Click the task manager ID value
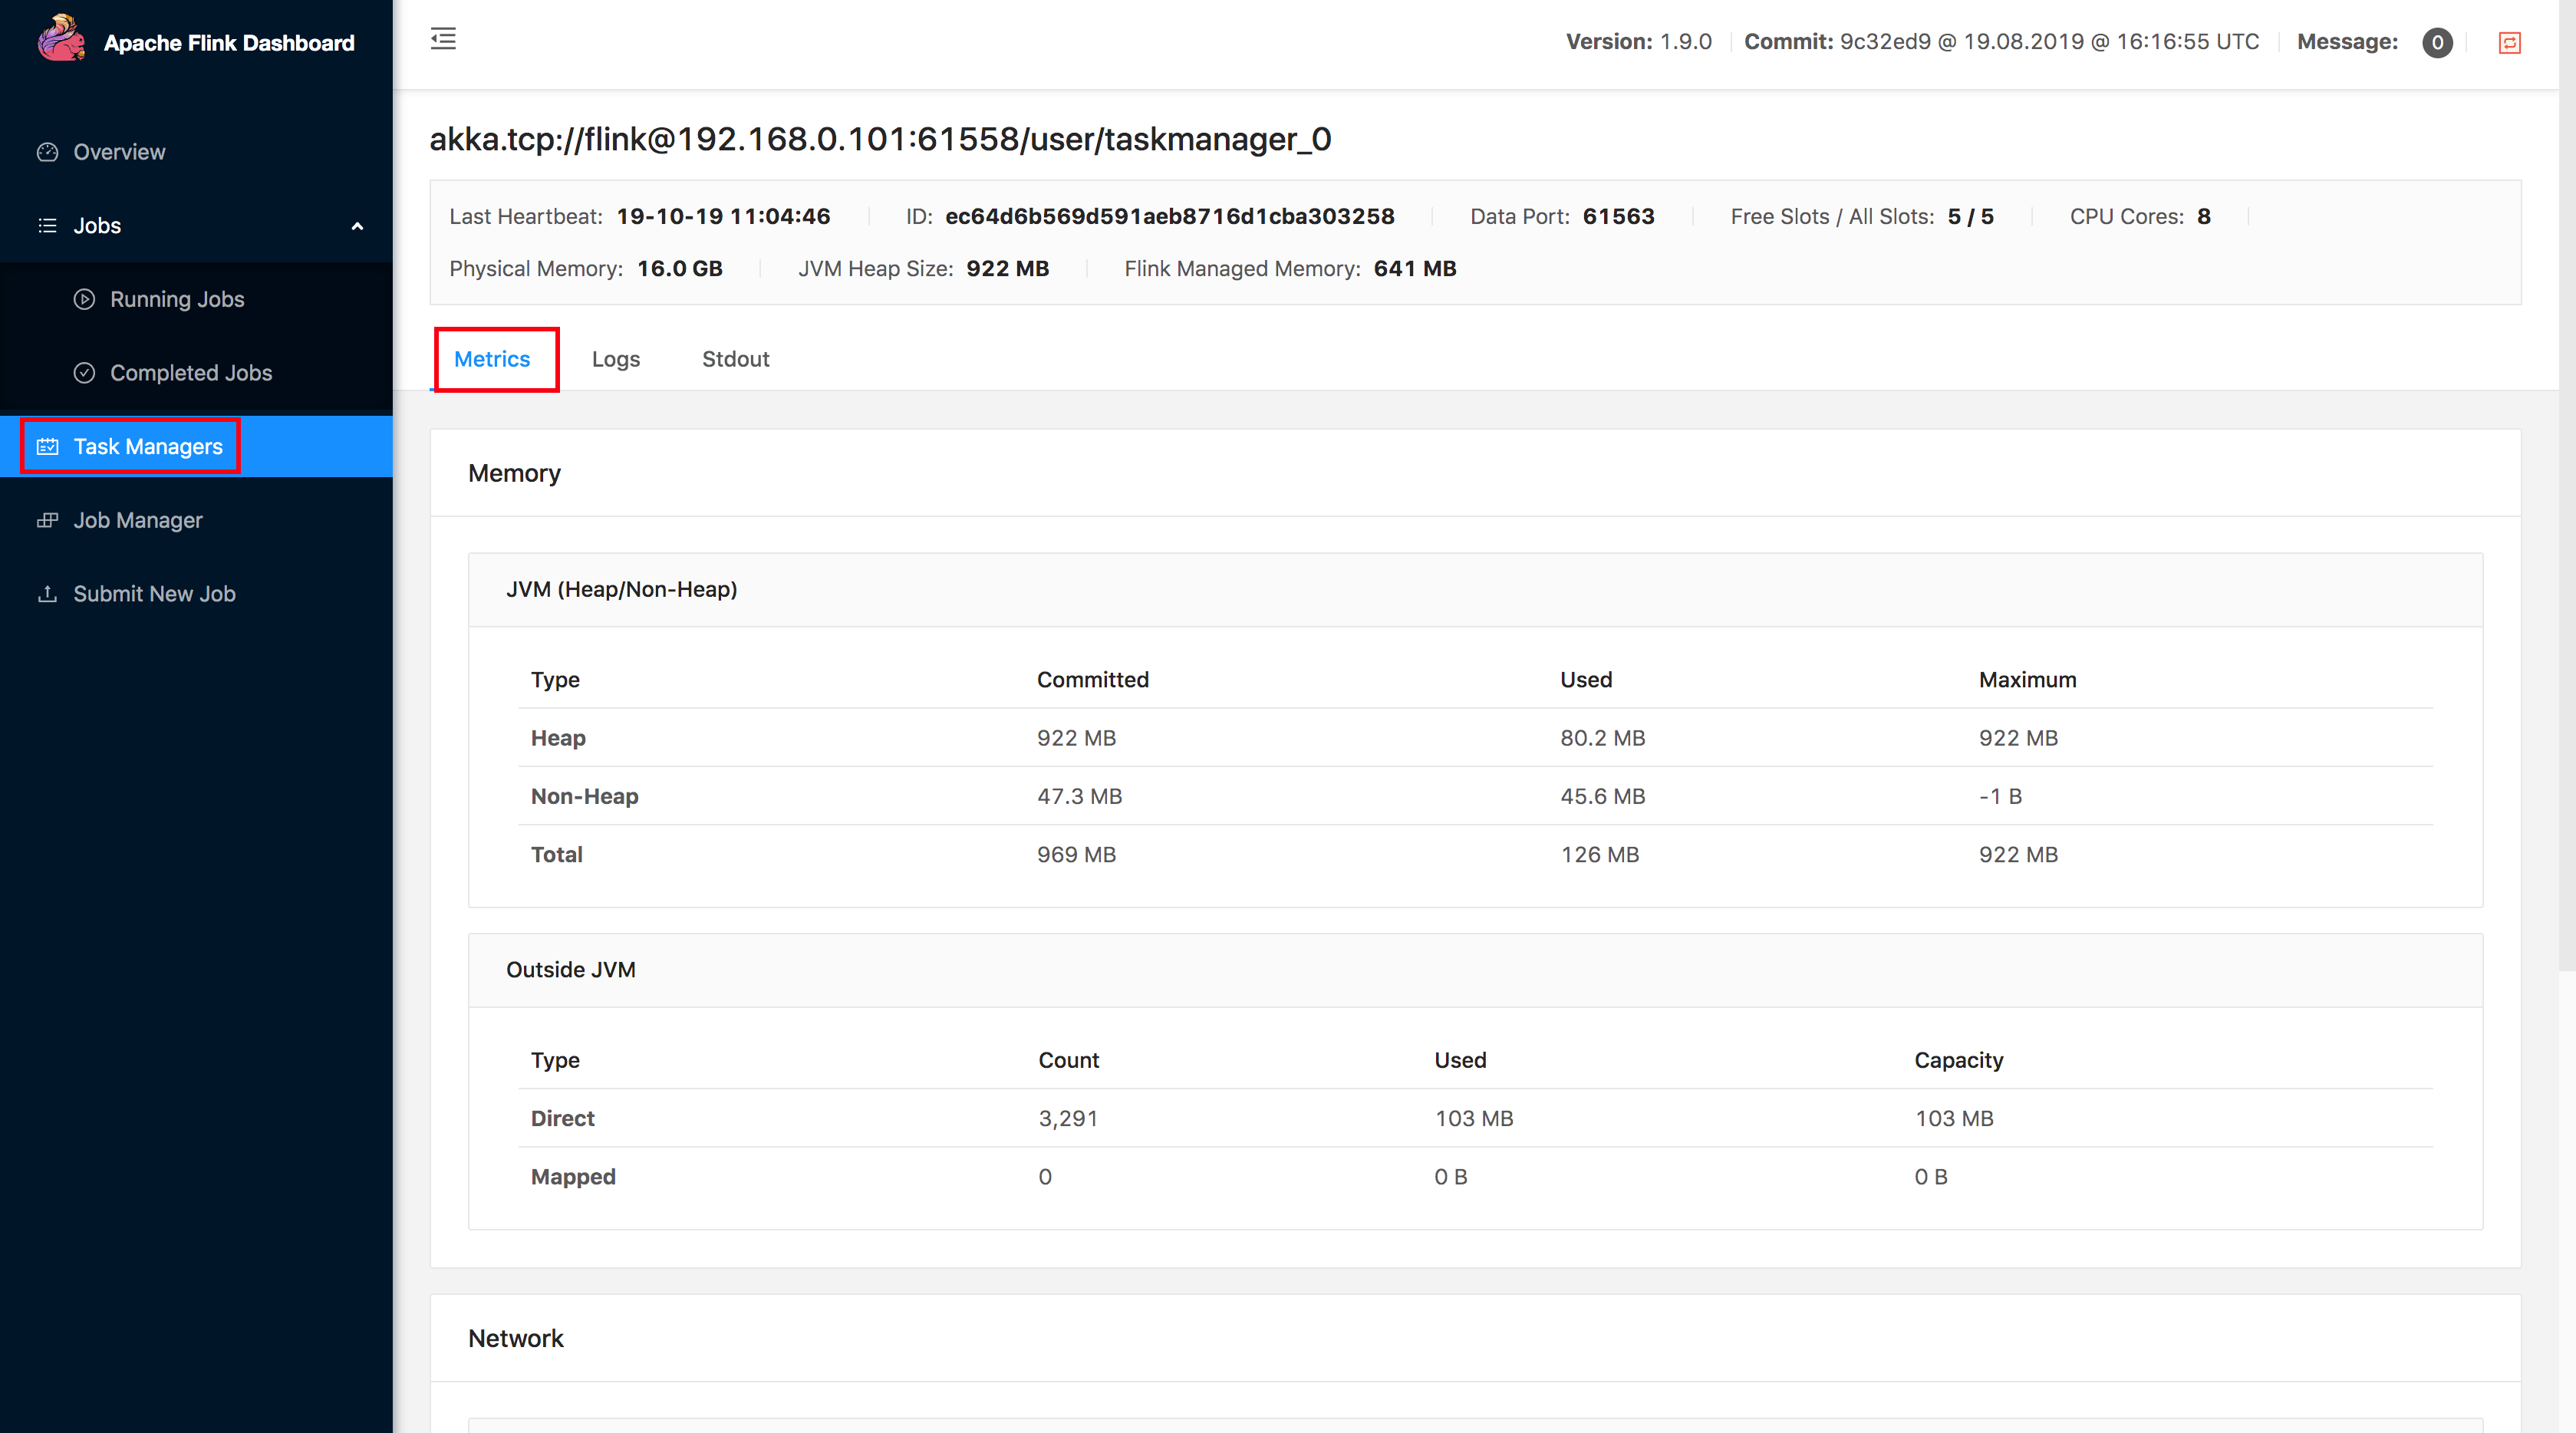2576x1433 pixels. click(x=1170, y=216)
